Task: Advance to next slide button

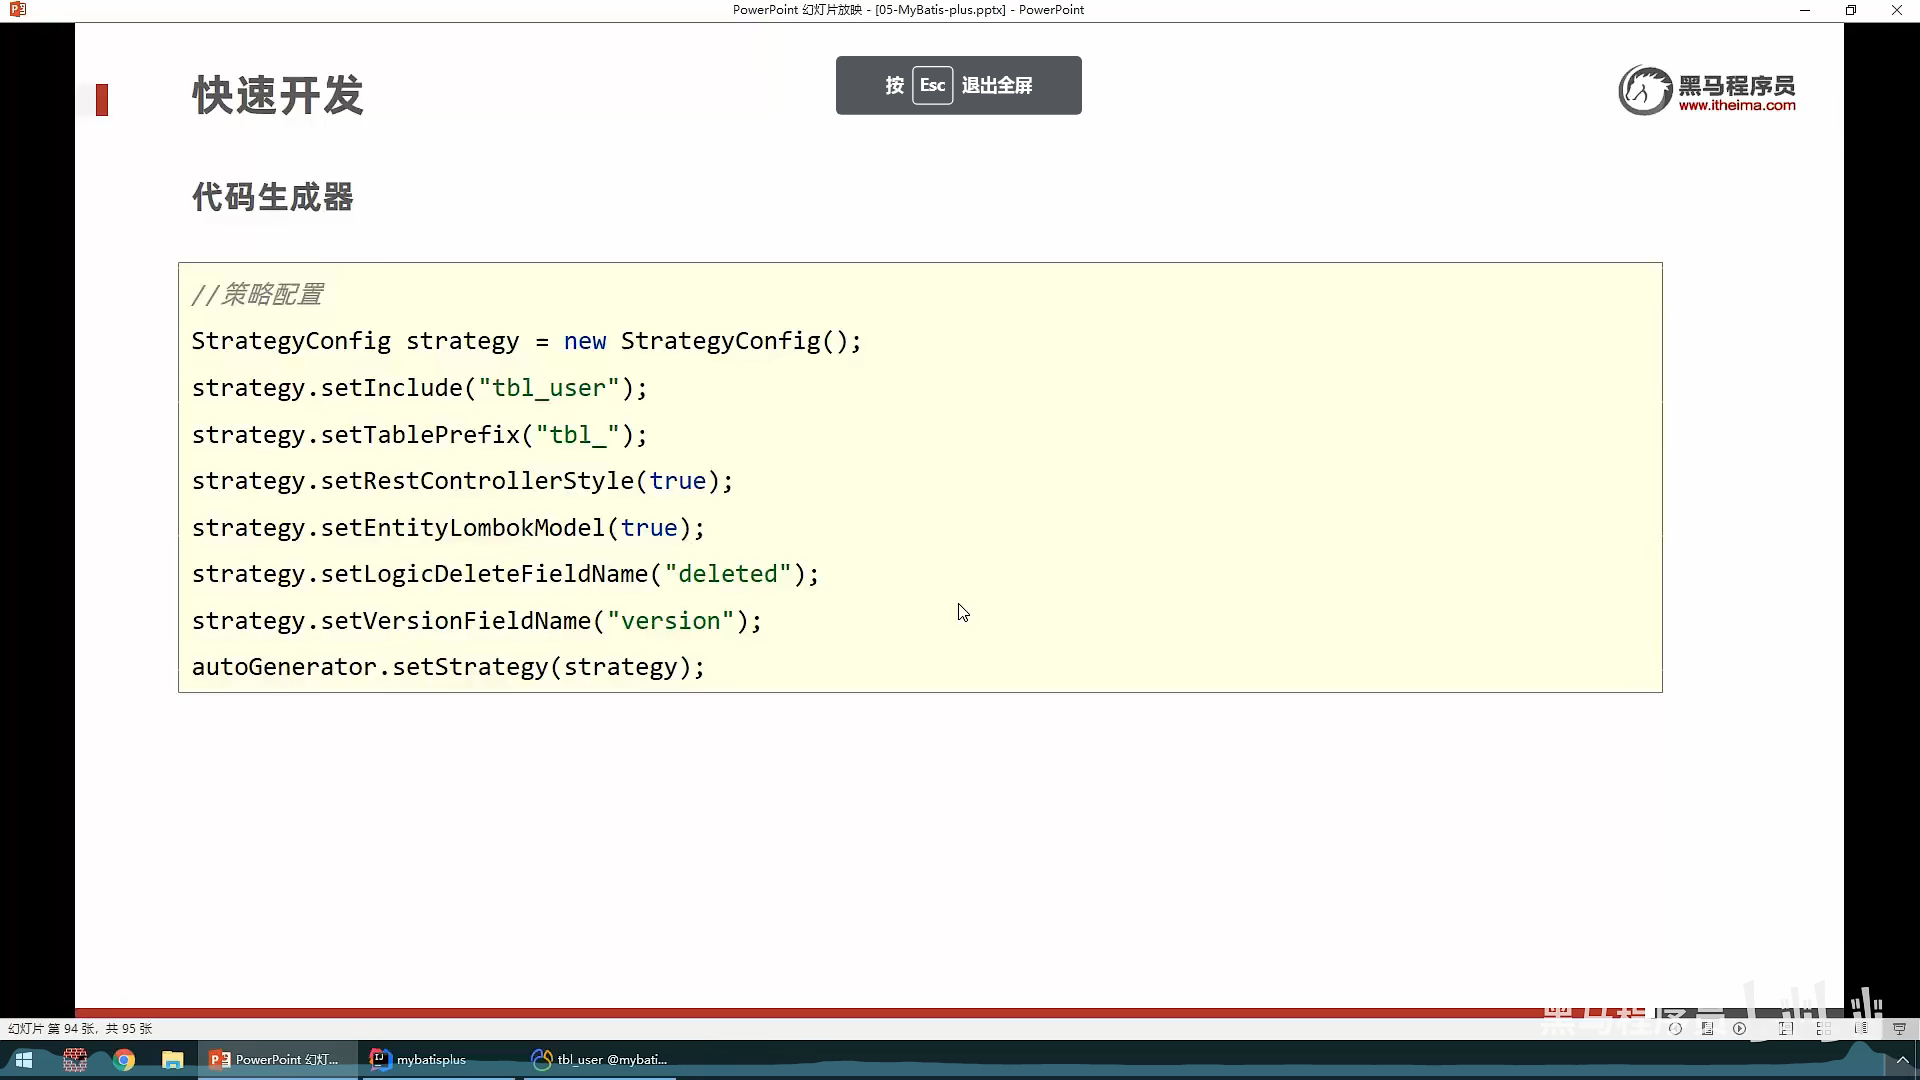Action: point(1740,1028)
